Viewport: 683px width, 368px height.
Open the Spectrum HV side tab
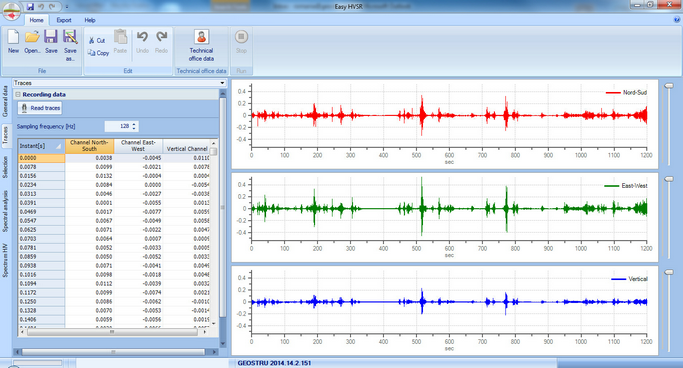tap(5, 260)
